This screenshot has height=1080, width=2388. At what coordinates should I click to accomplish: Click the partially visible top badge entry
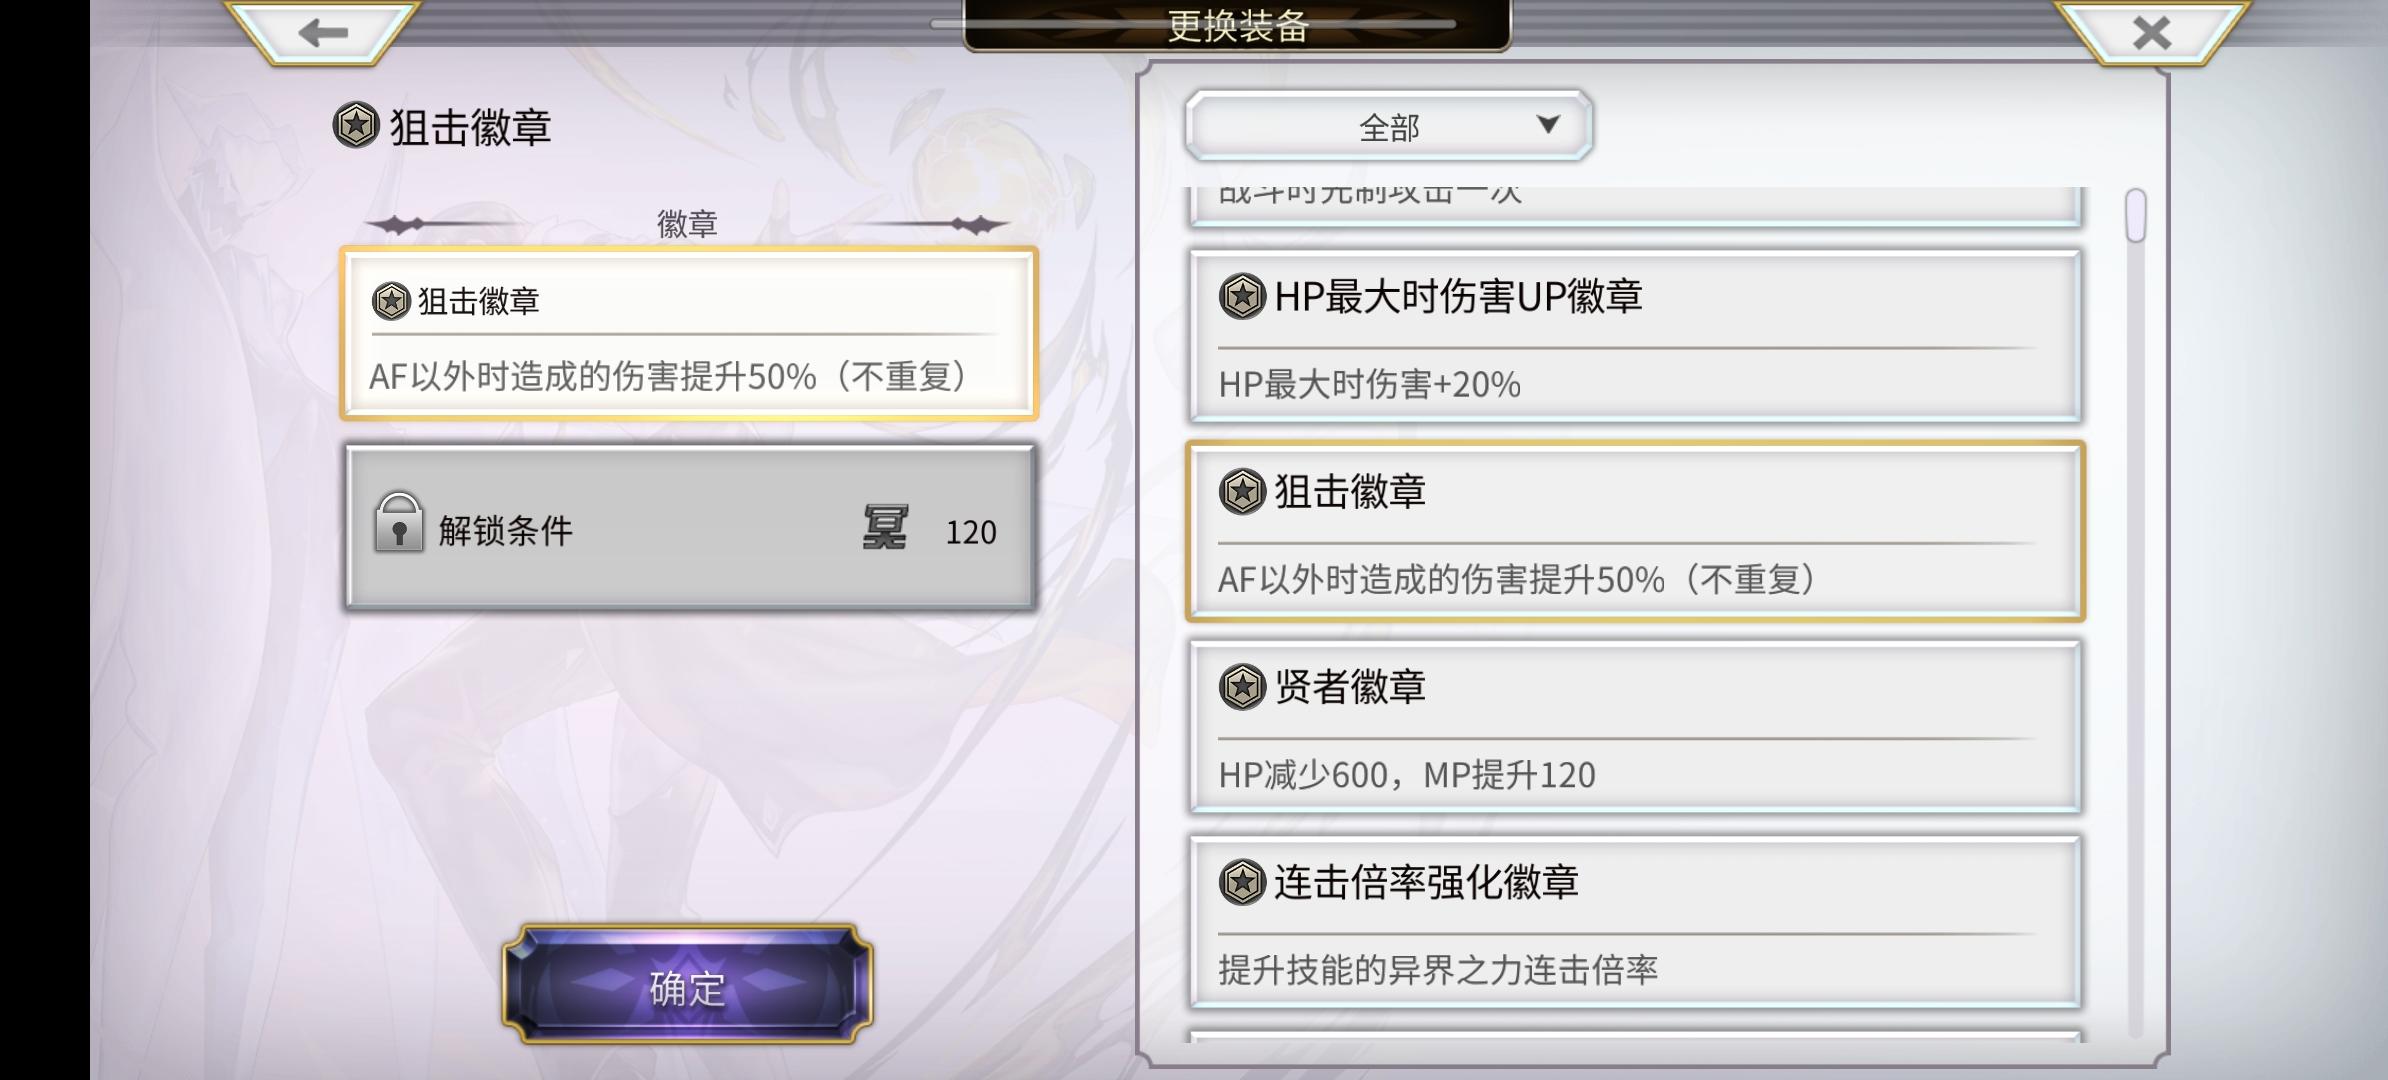[x=1634, y=205]
